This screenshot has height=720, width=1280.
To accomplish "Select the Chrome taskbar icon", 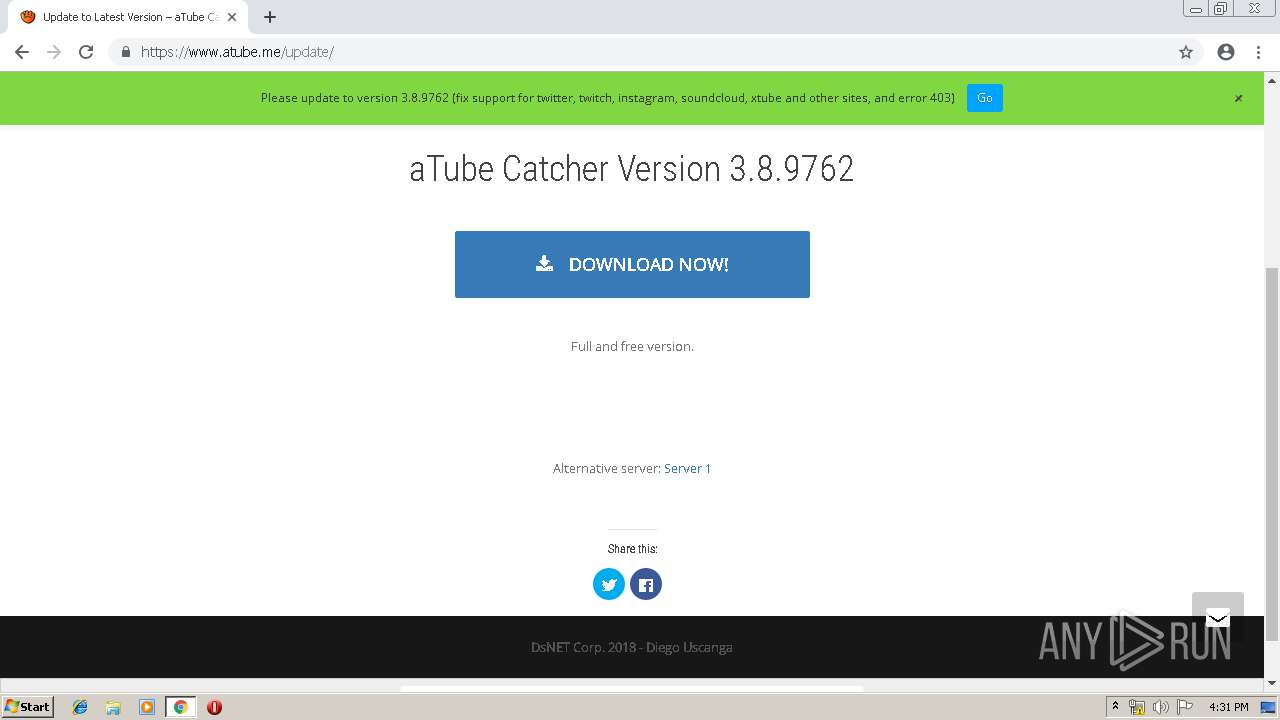I will 181,707.
